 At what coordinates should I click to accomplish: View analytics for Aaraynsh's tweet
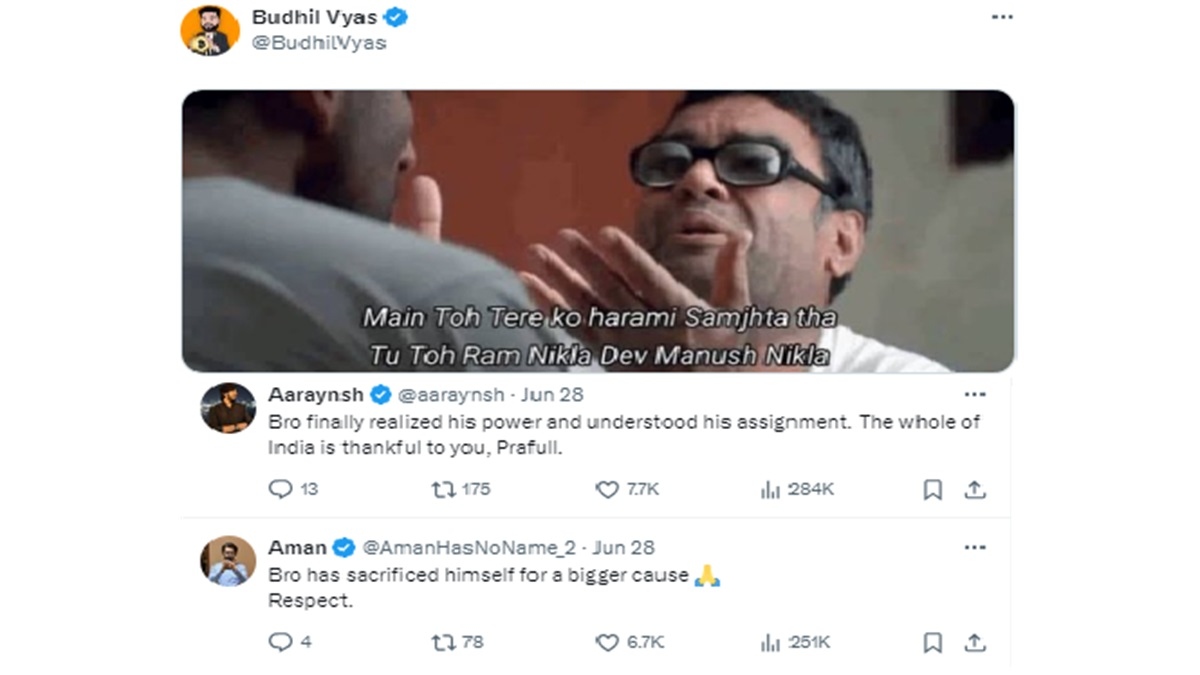[770, 489]
